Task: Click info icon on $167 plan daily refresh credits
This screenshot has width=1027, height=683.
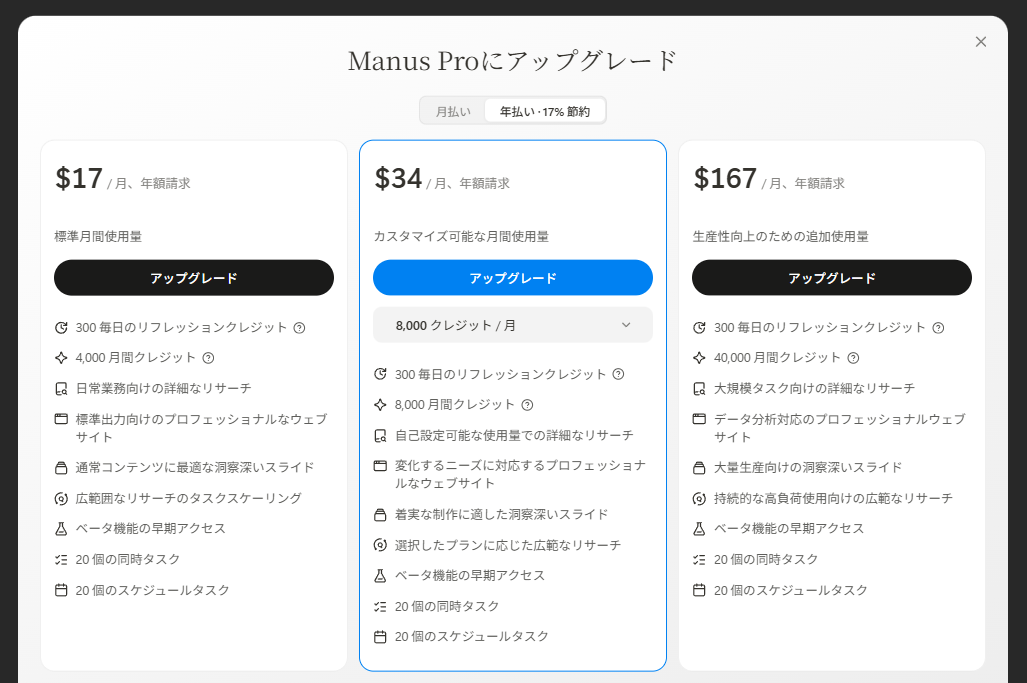Action: pyautogui.click(x=938, y=328)
